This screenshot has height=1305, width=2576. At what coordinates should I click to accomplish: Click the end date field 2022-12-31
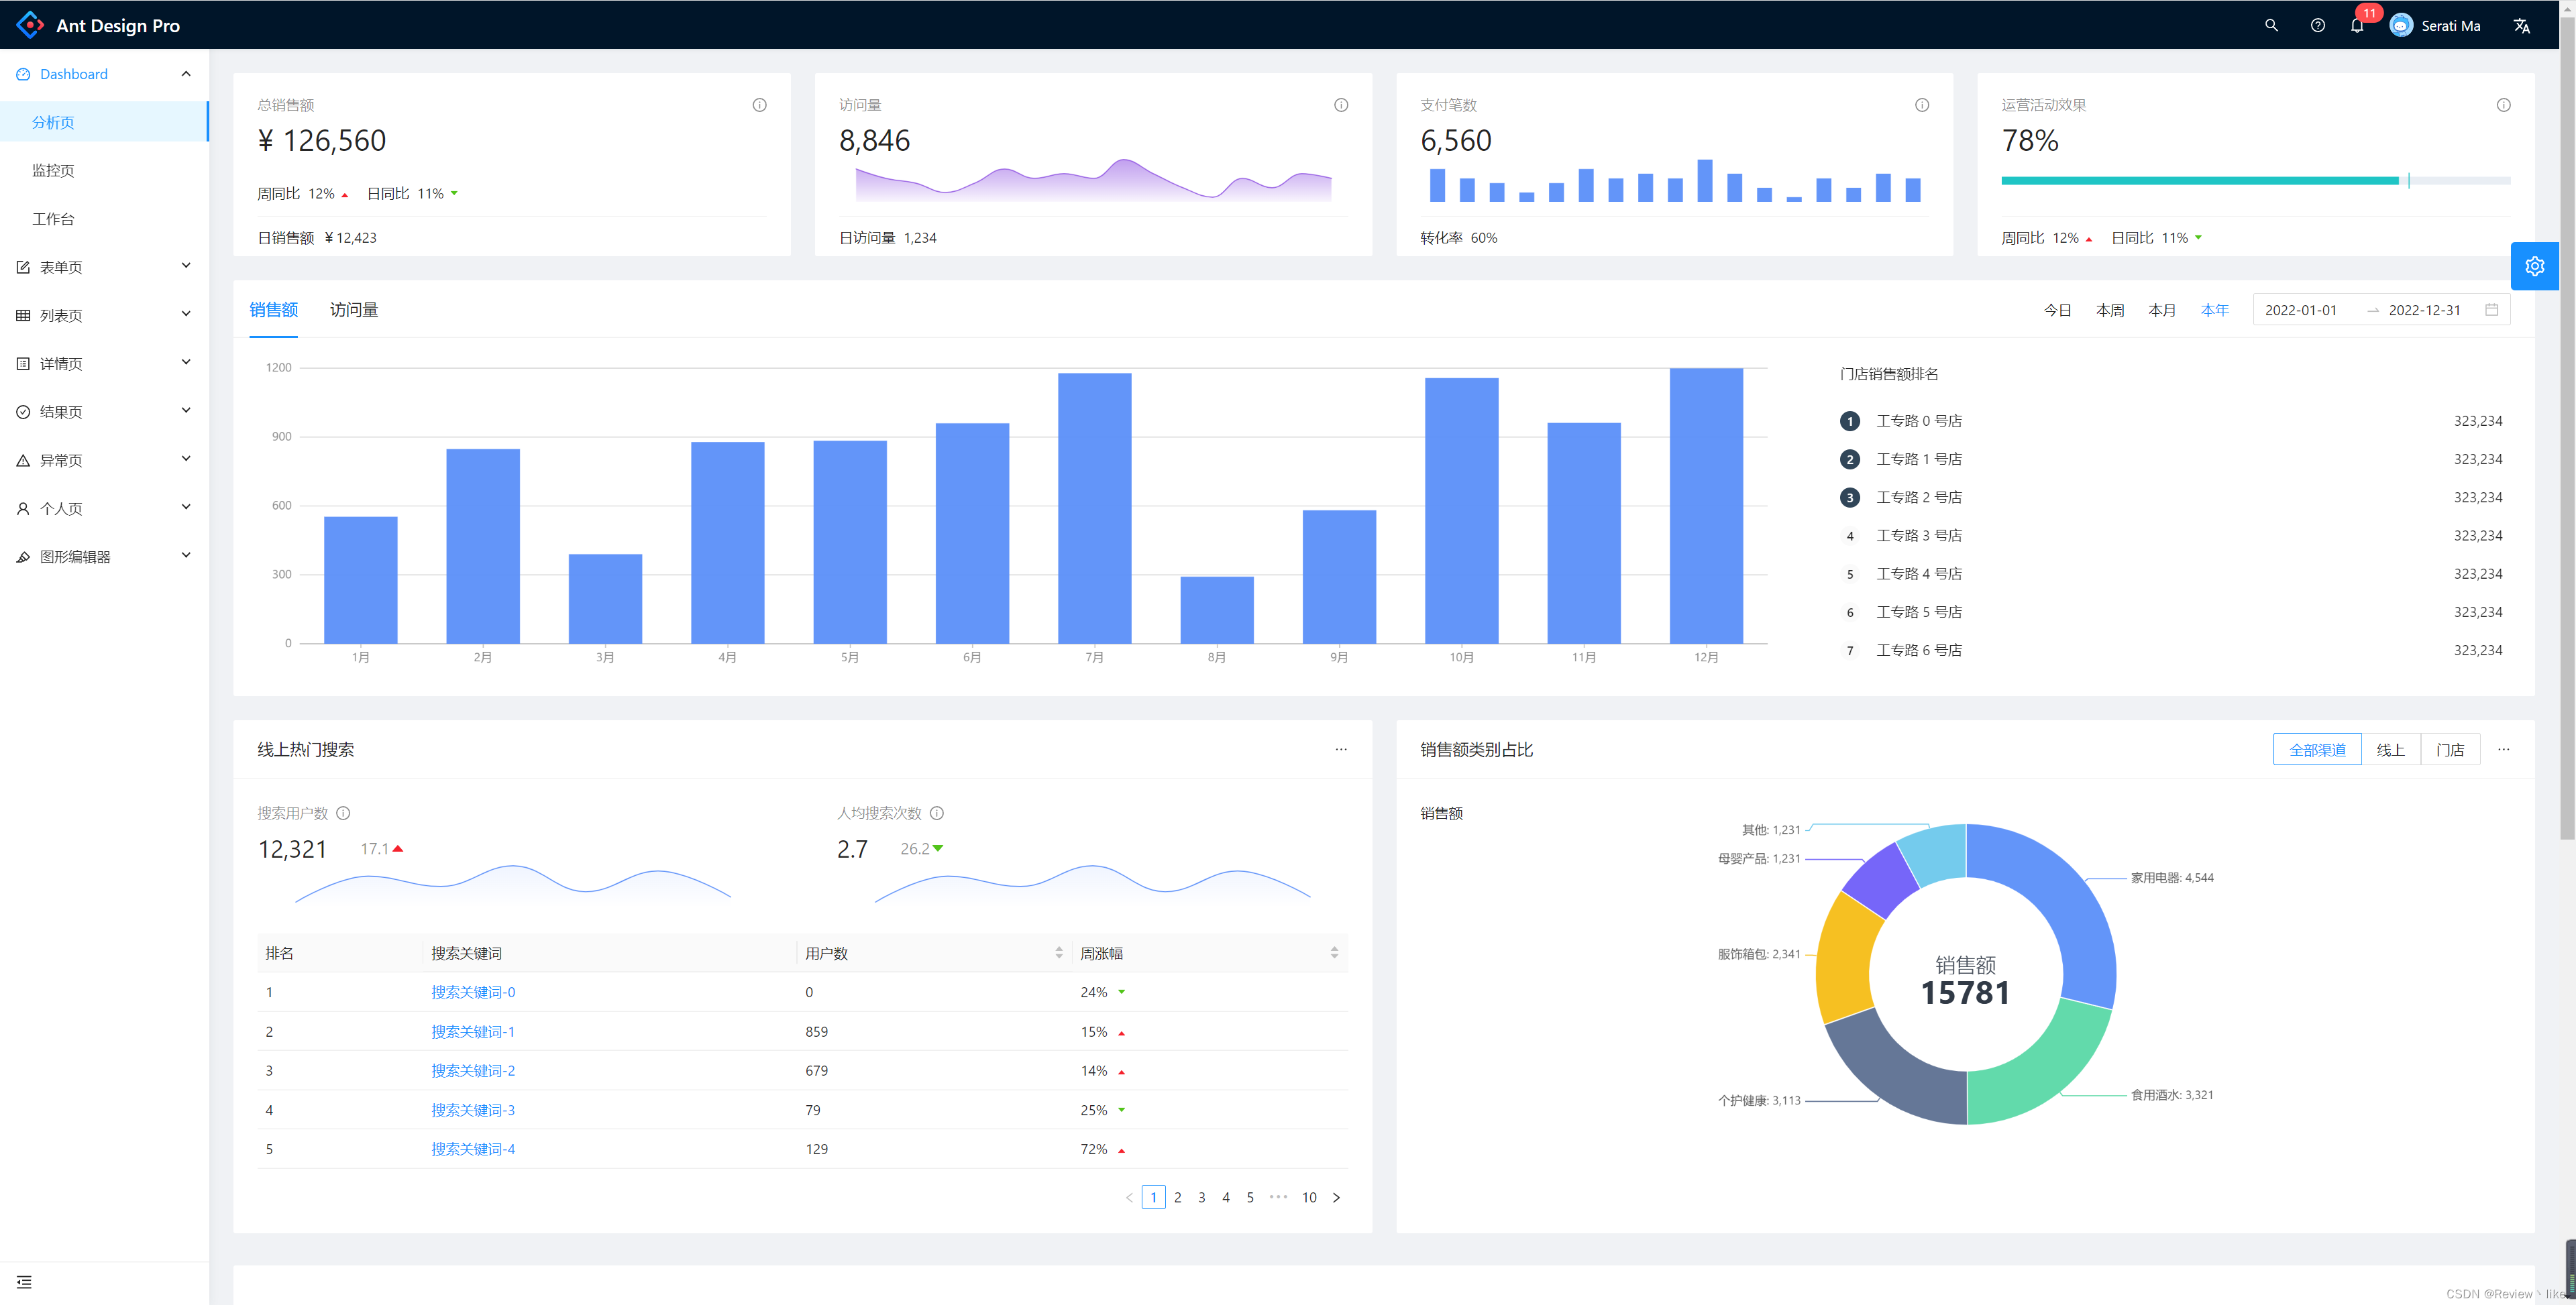point(2424,310)
